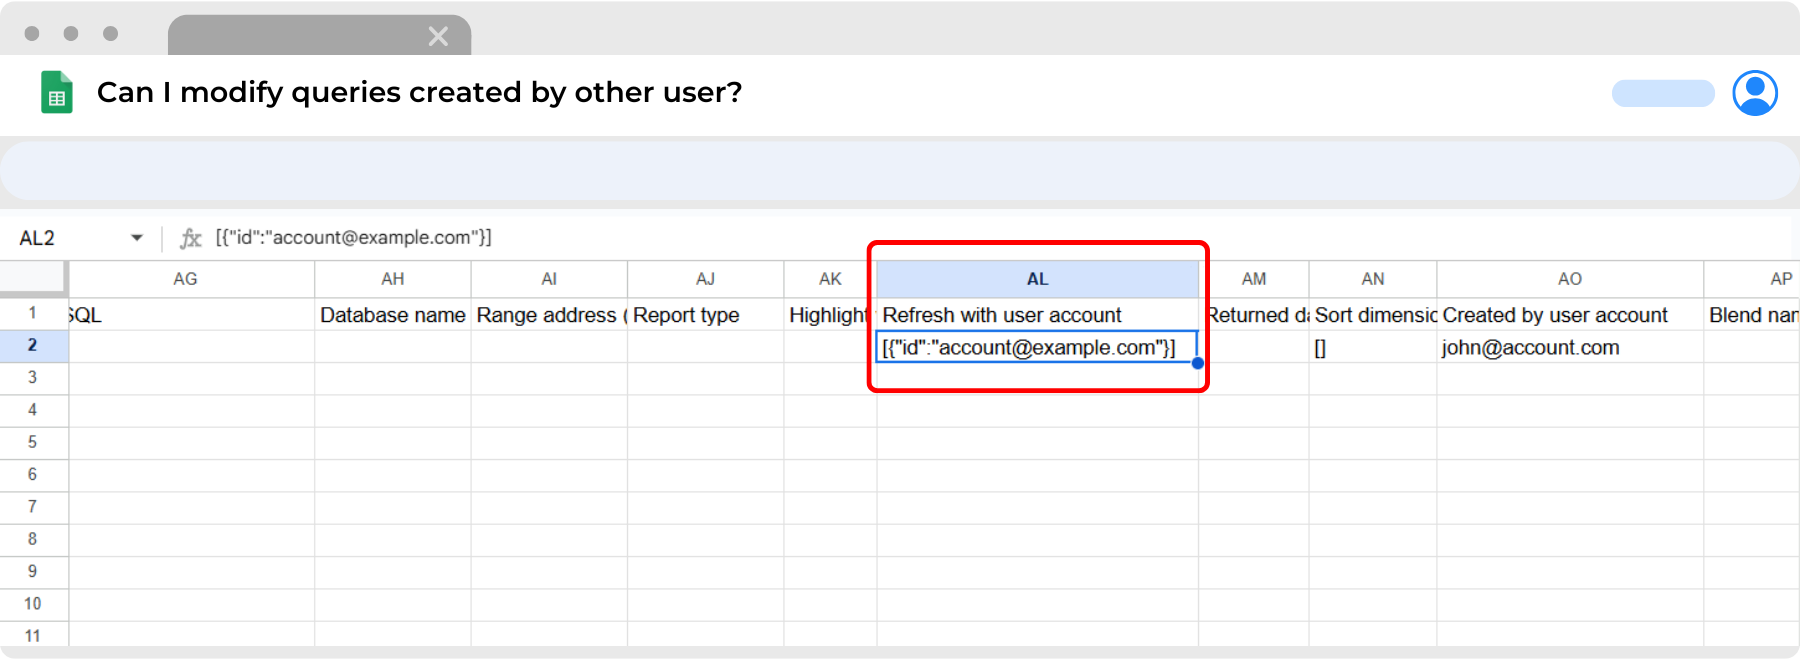Select column AI header
Screen dimensions: 1800x660
(549, 279)
